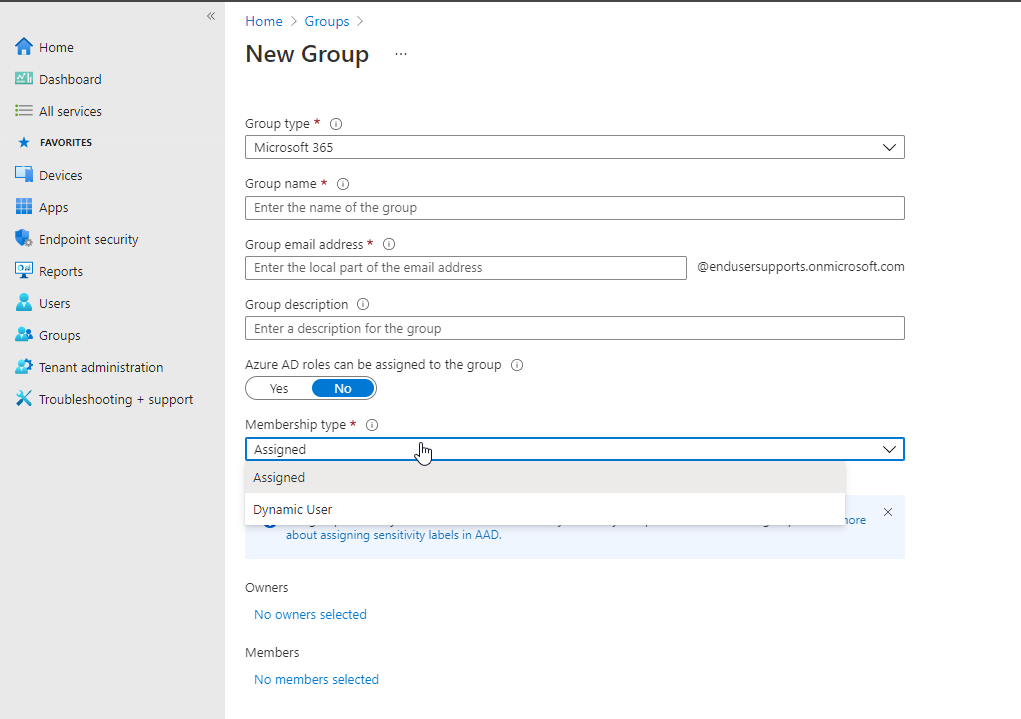1021x719 pixels.
Task: Click the Group type dropdown chevron
Action: (x=889, y=147)
